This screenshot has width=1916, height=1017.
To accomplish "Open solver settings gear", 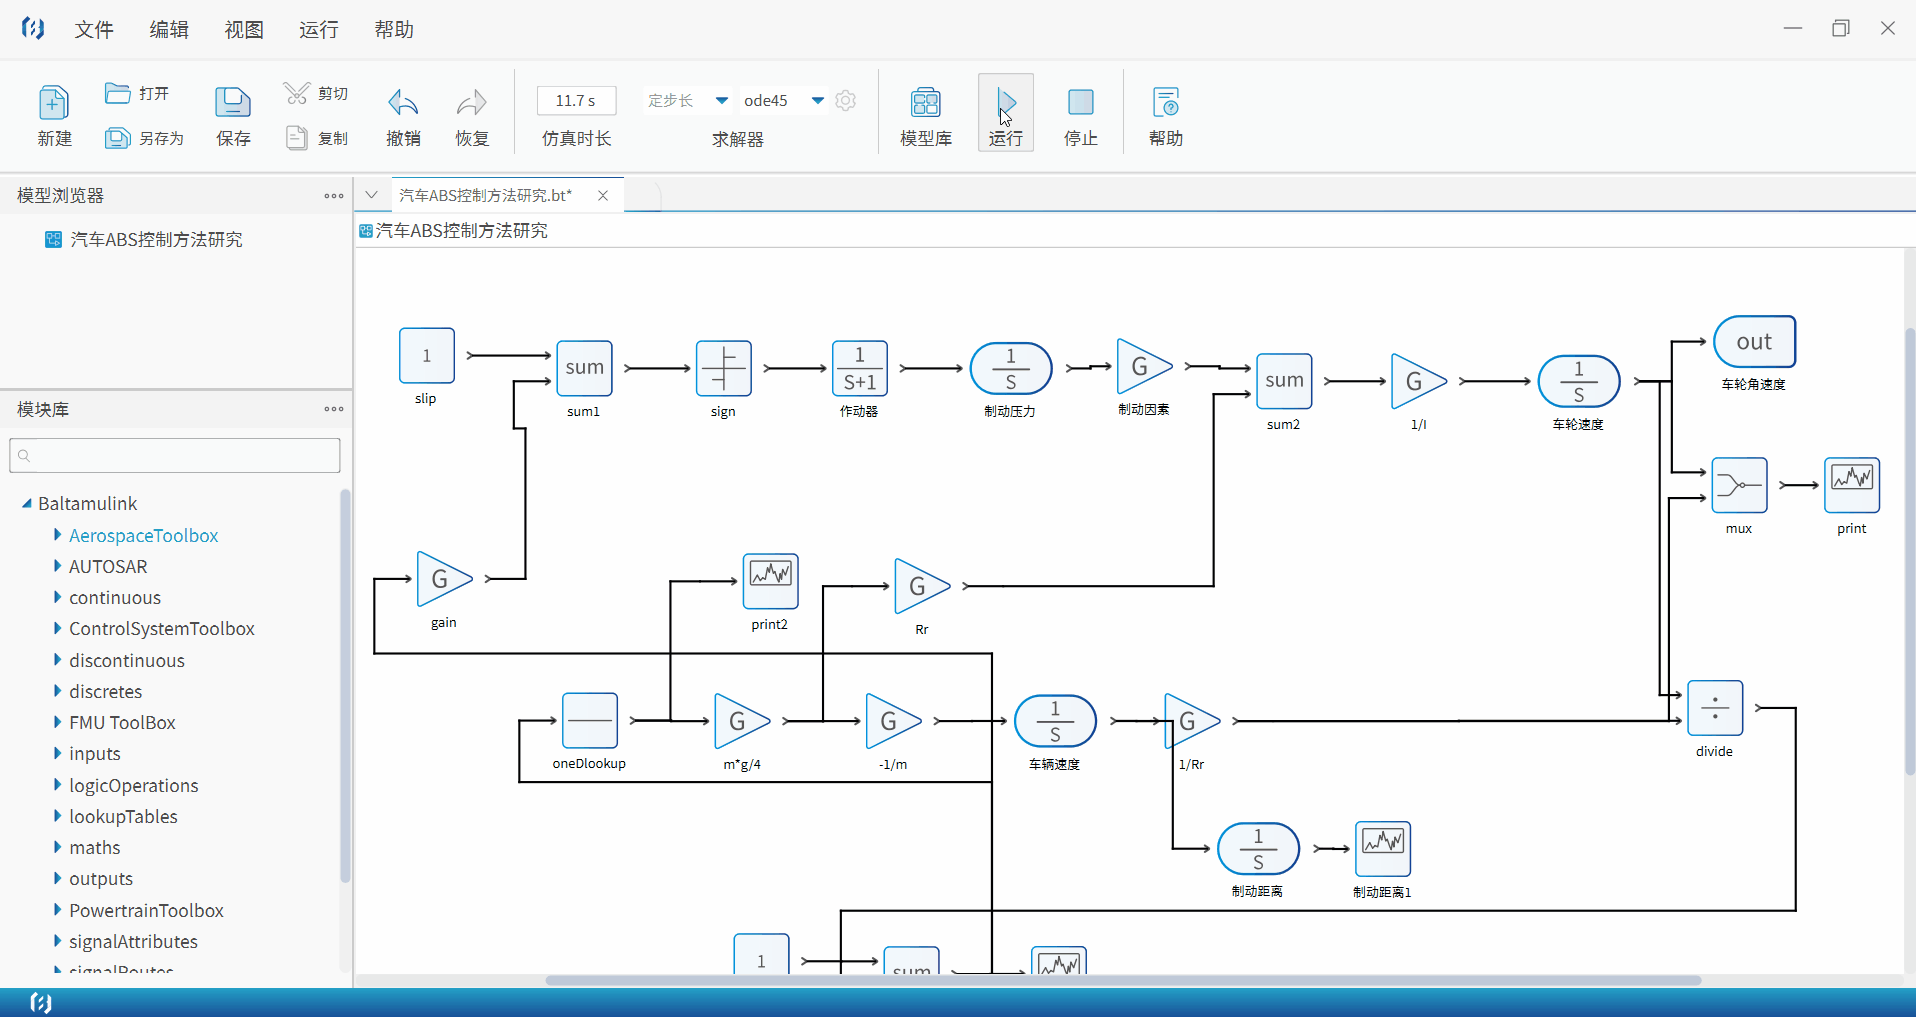I will click(846, 100).
